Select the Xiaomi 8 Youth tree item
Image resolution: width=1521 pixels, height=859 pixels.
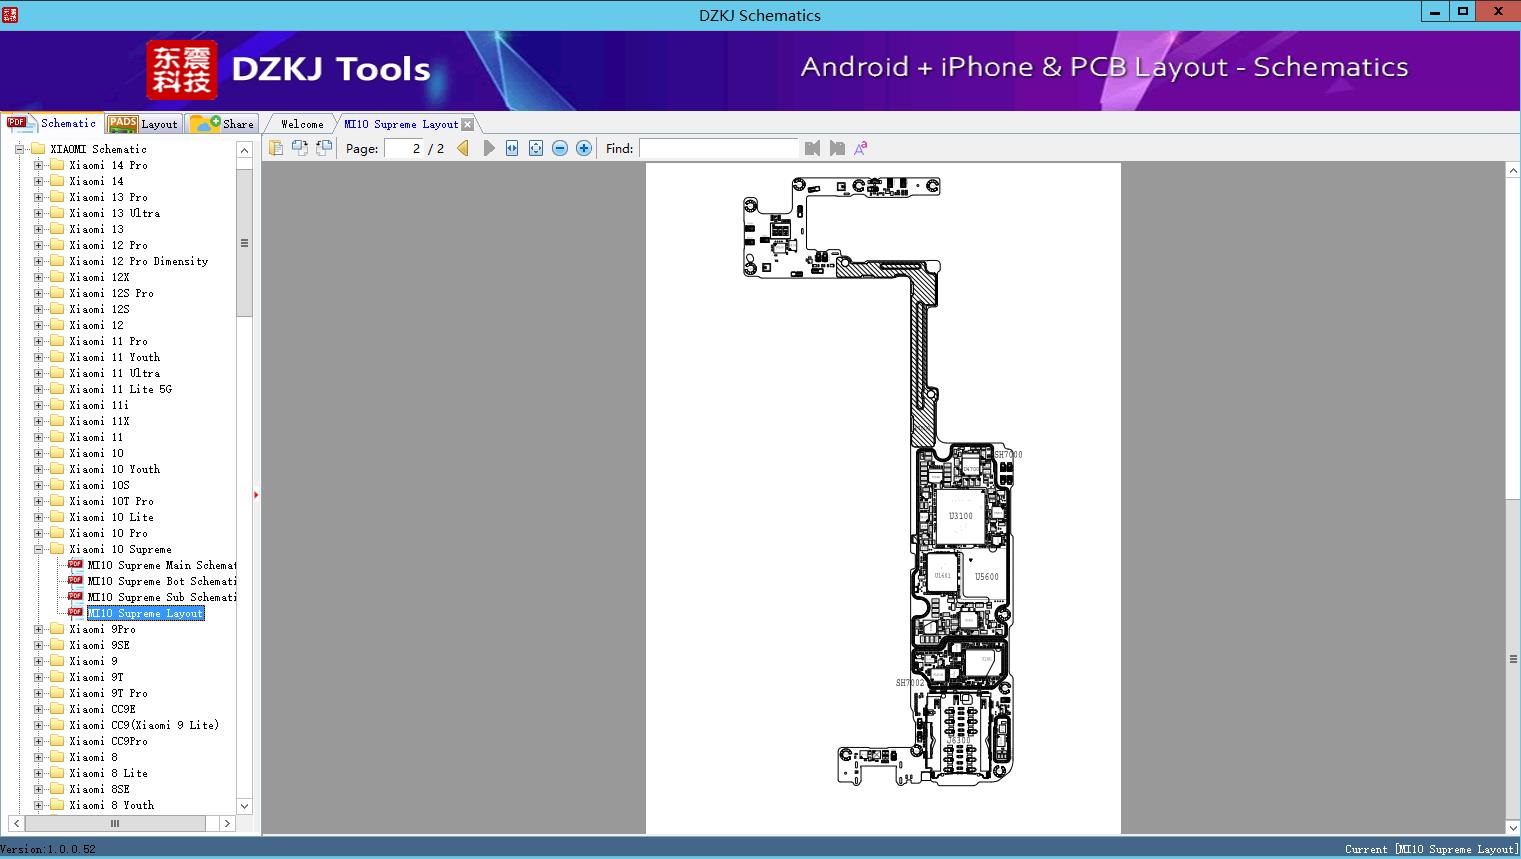click(111, 805)
